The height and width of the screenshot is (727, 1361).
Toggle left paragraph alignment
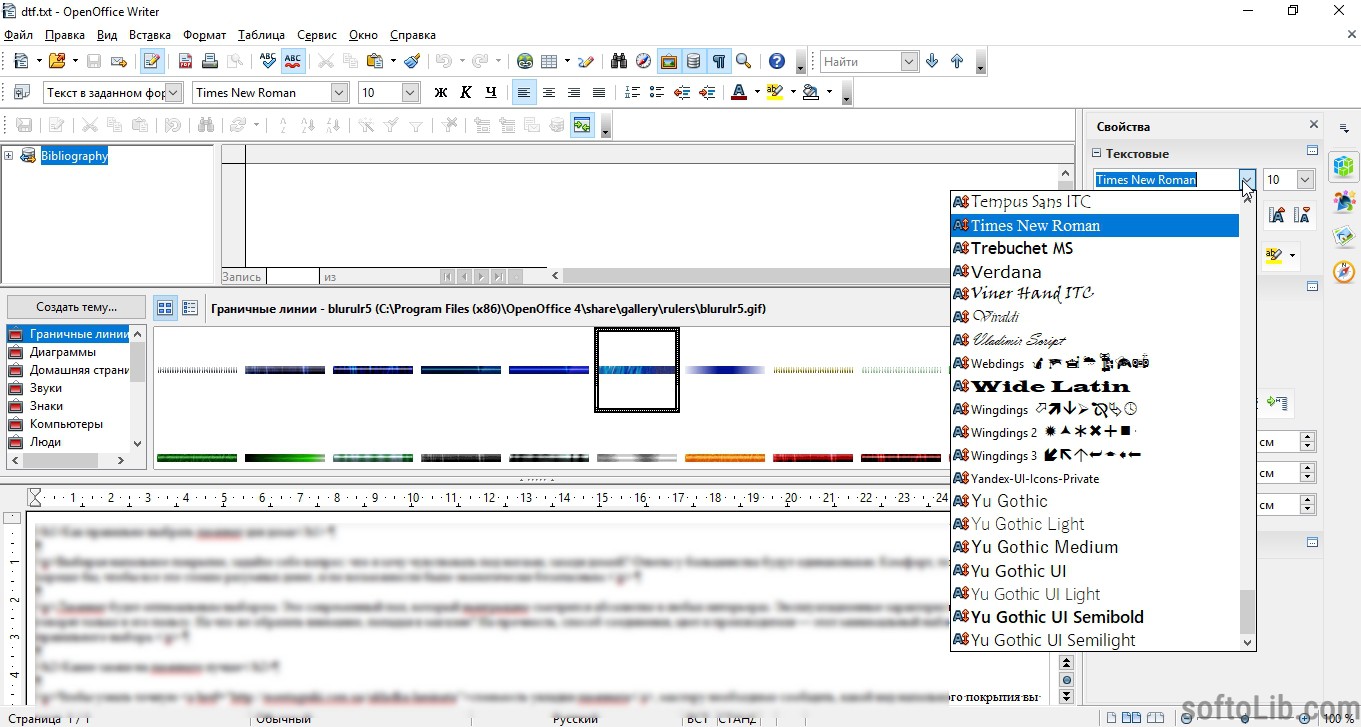[524, 93]
